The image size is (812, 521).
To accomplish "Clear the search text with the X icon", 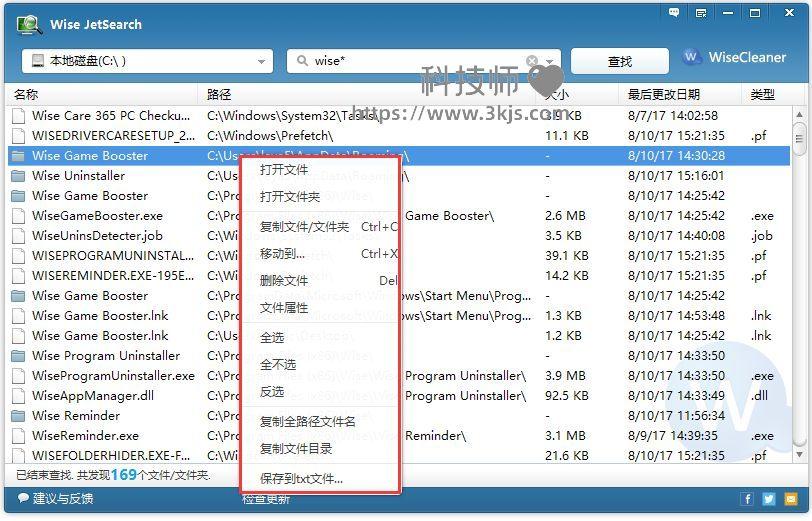I will pyautogui.click(x=532, y=61).
